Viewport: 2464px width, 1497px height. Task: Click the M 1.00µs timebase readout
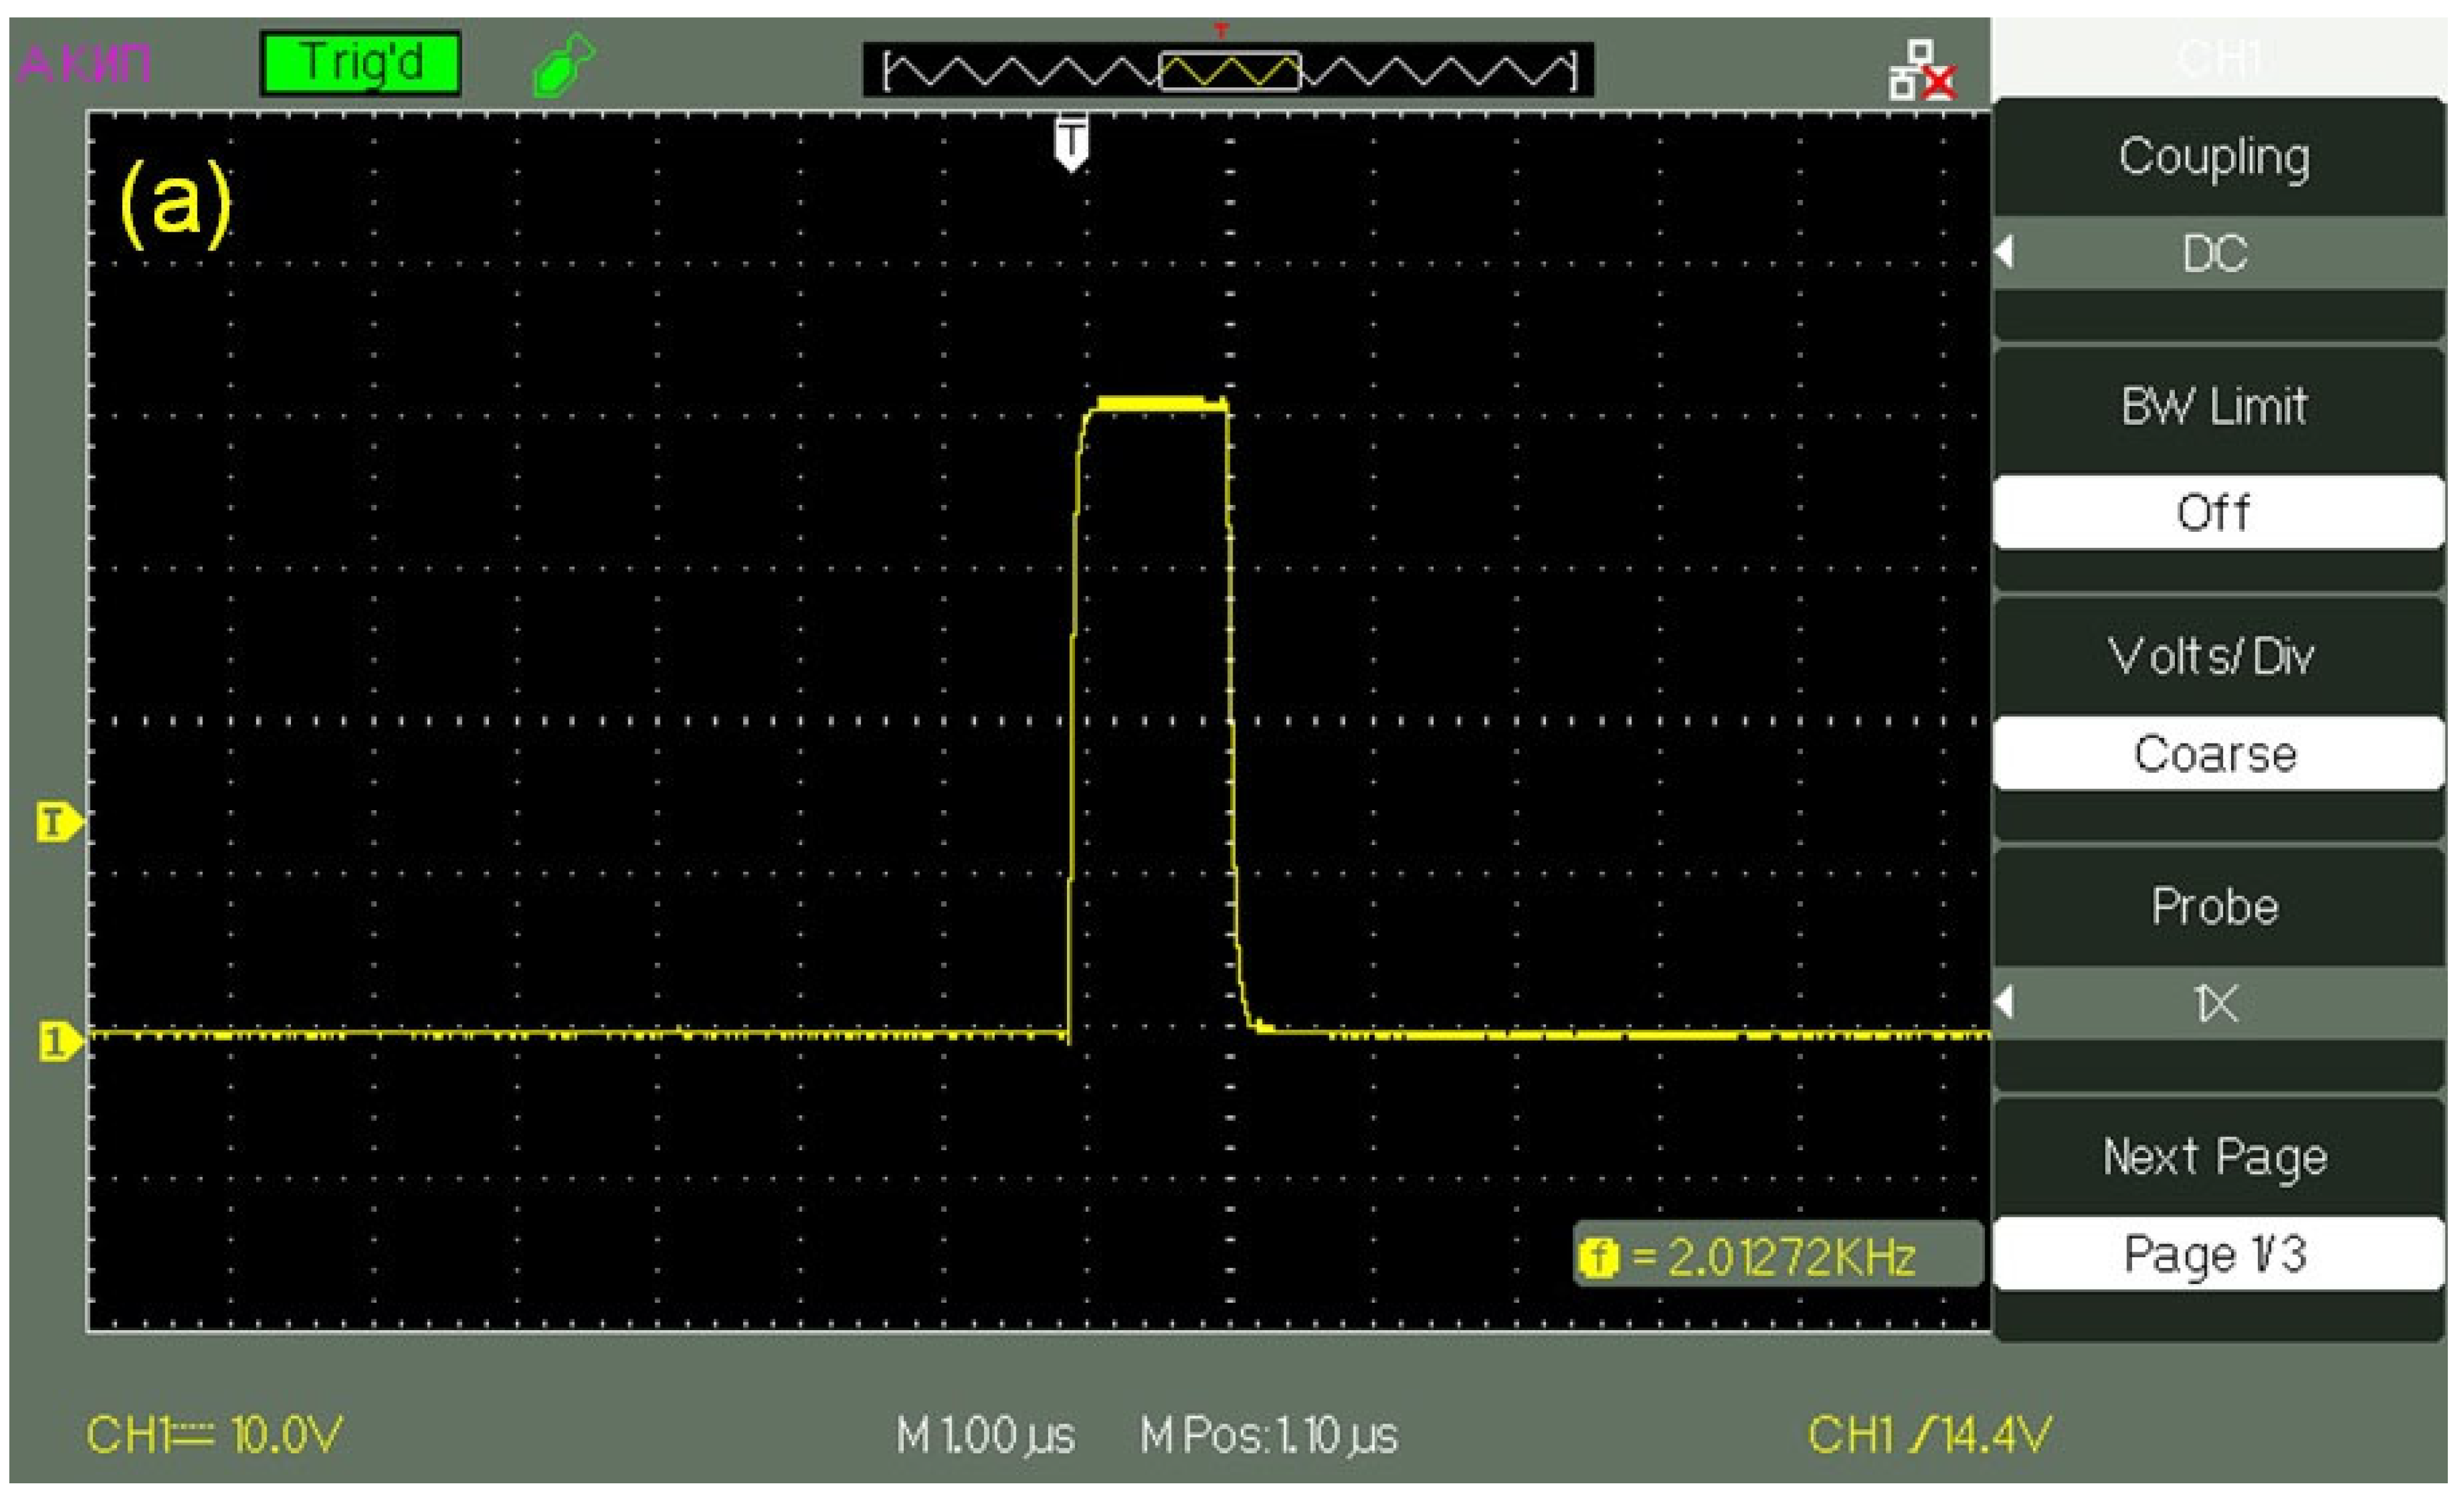pos(985,1436)
